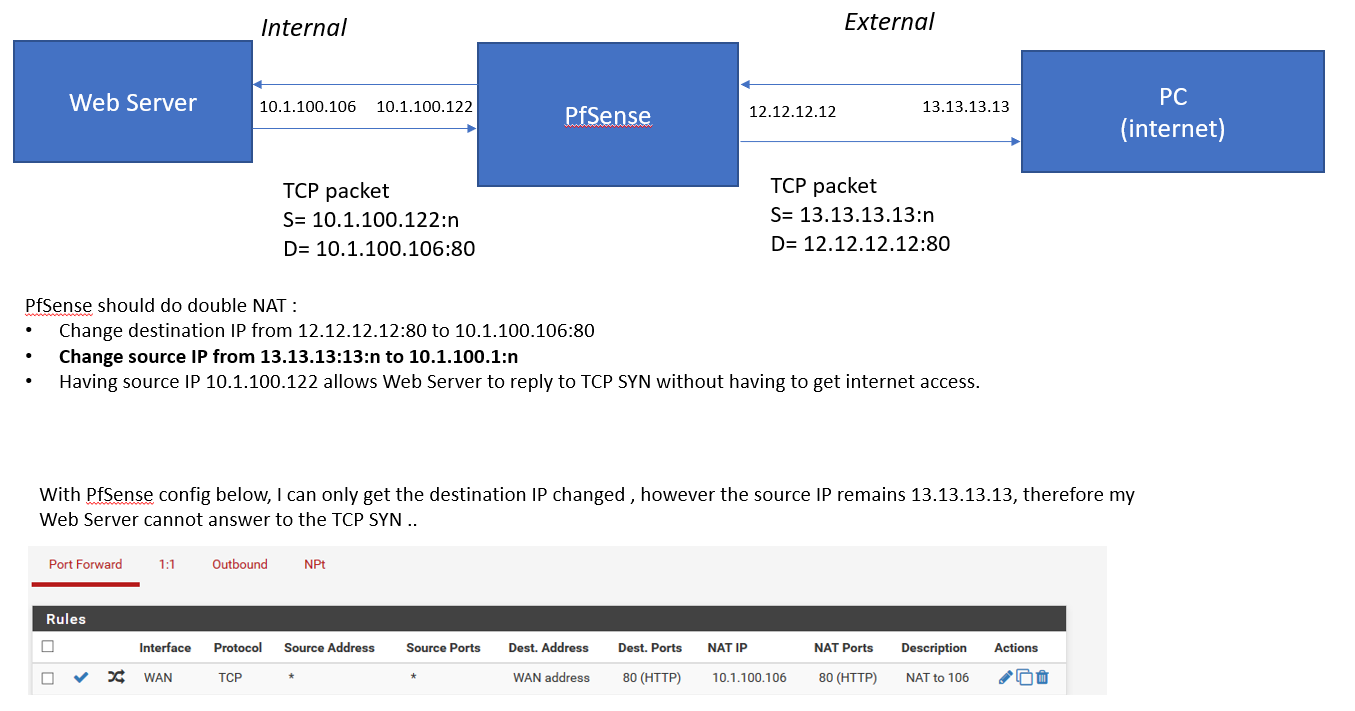This screenshot has height=711, width=1355.
Task: Click the PC (internet) box
Action: tap(1172, 112)
